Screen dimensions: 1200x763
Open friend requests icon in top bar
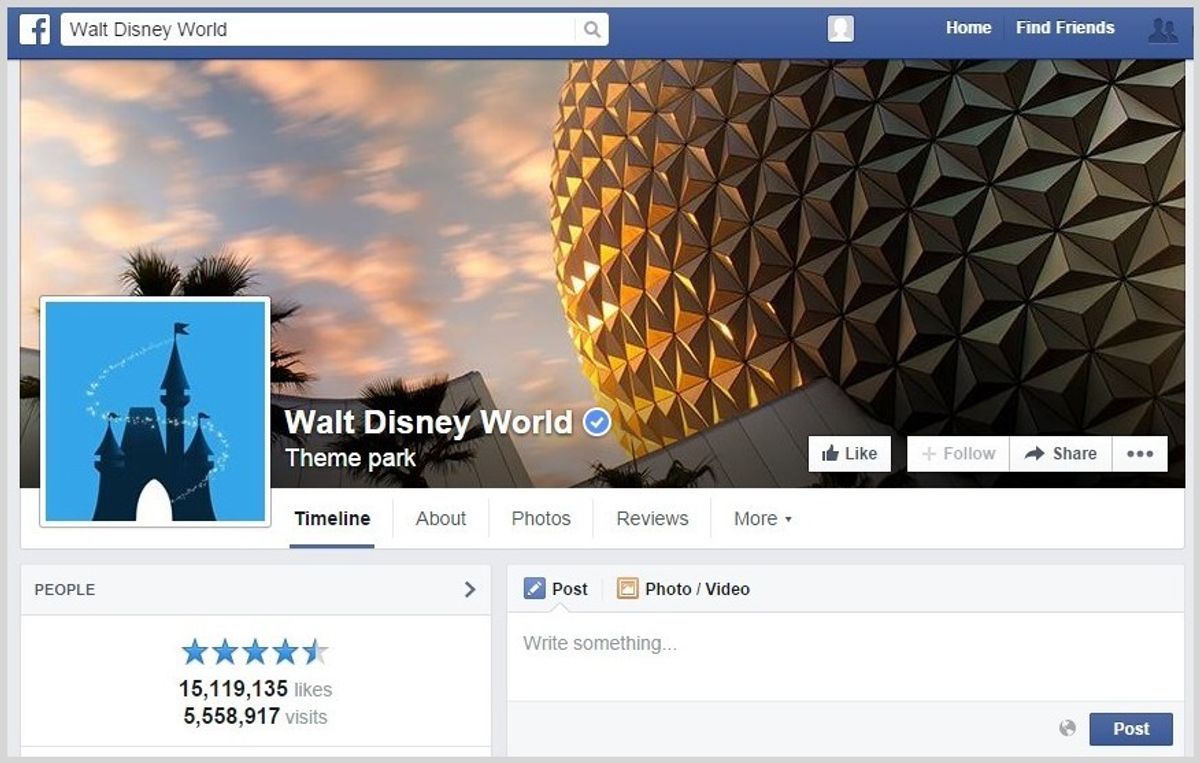click(x=1162, y=29)
